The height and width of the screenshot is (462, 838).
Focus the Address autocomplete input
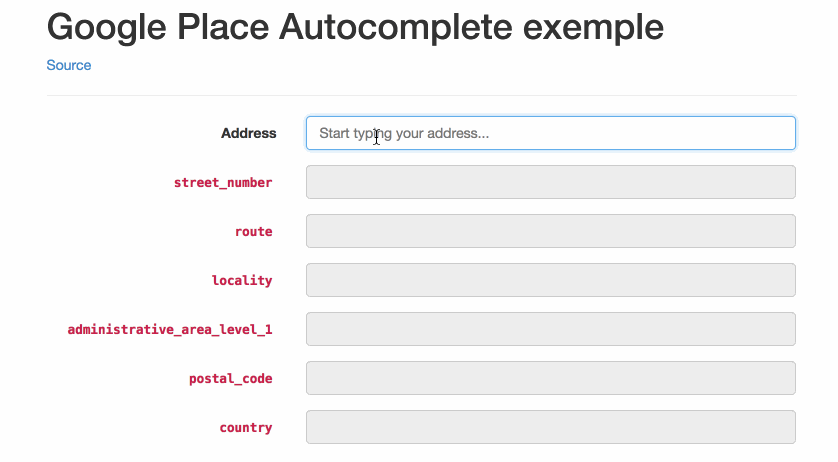(550, 133)
